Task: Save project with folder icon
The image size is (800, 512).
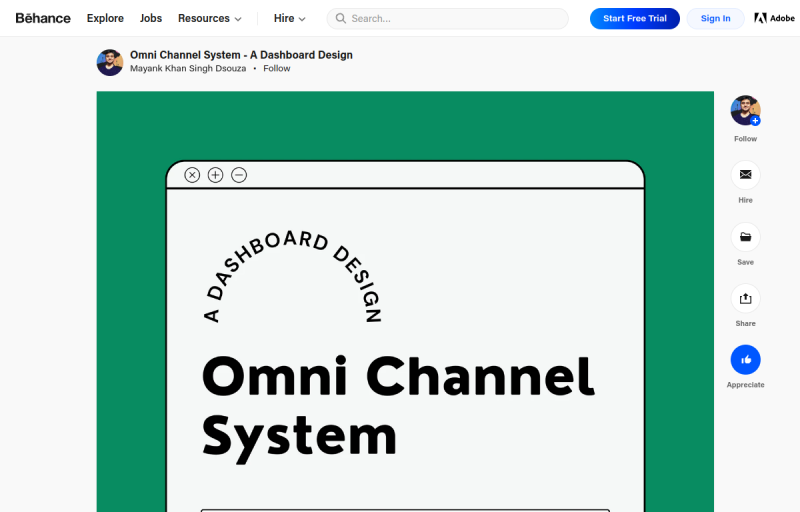Action: point(745,237)
